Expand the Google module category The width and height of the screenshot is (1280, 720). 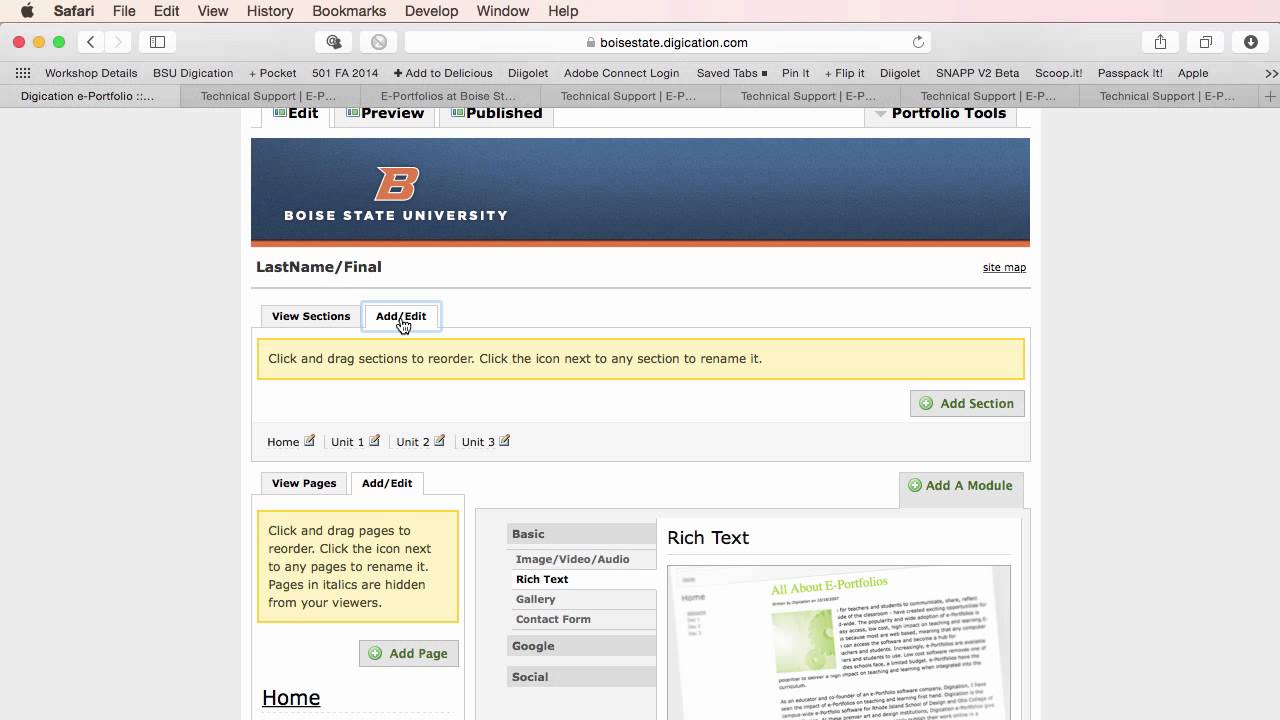click(x=581, y=646)
